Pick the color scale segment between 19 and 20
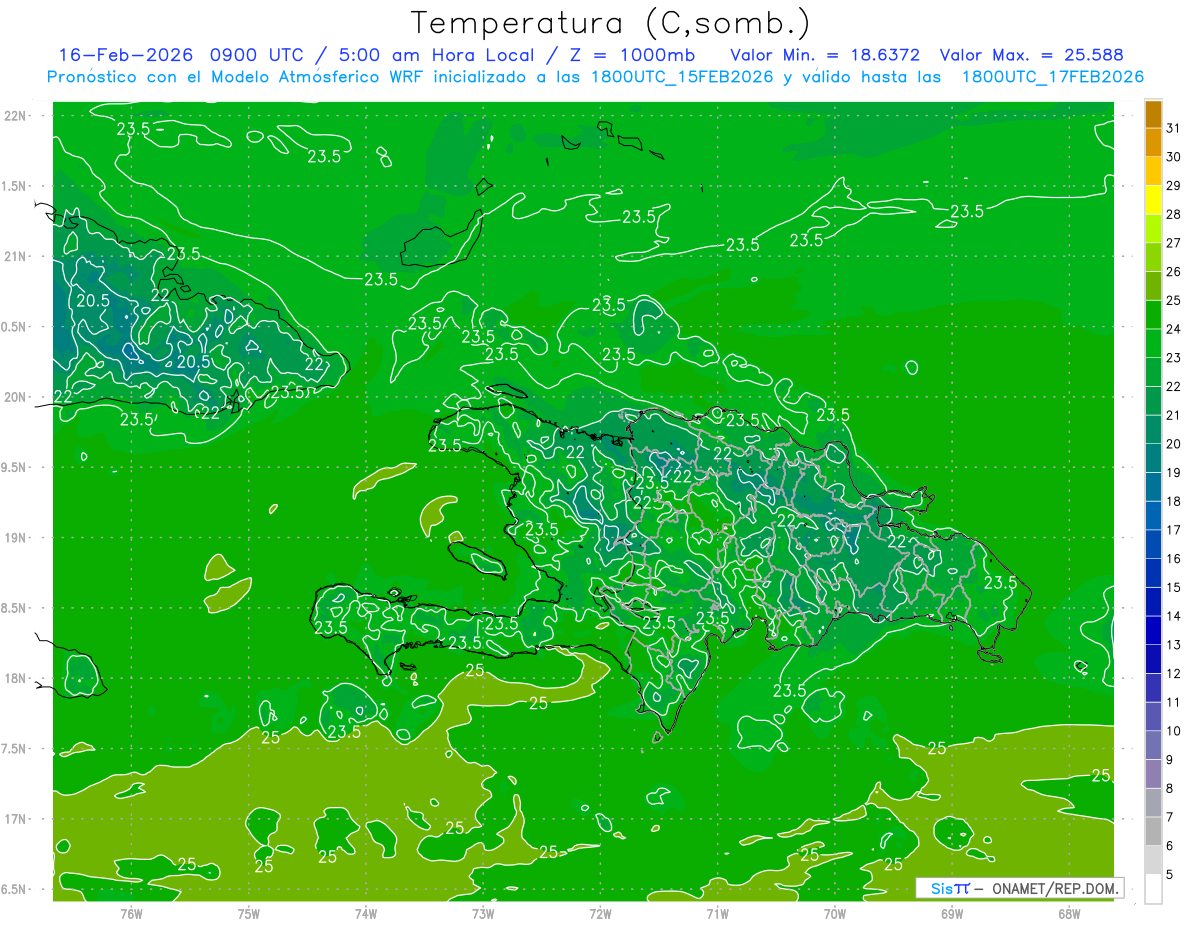 coord(1153,458)
